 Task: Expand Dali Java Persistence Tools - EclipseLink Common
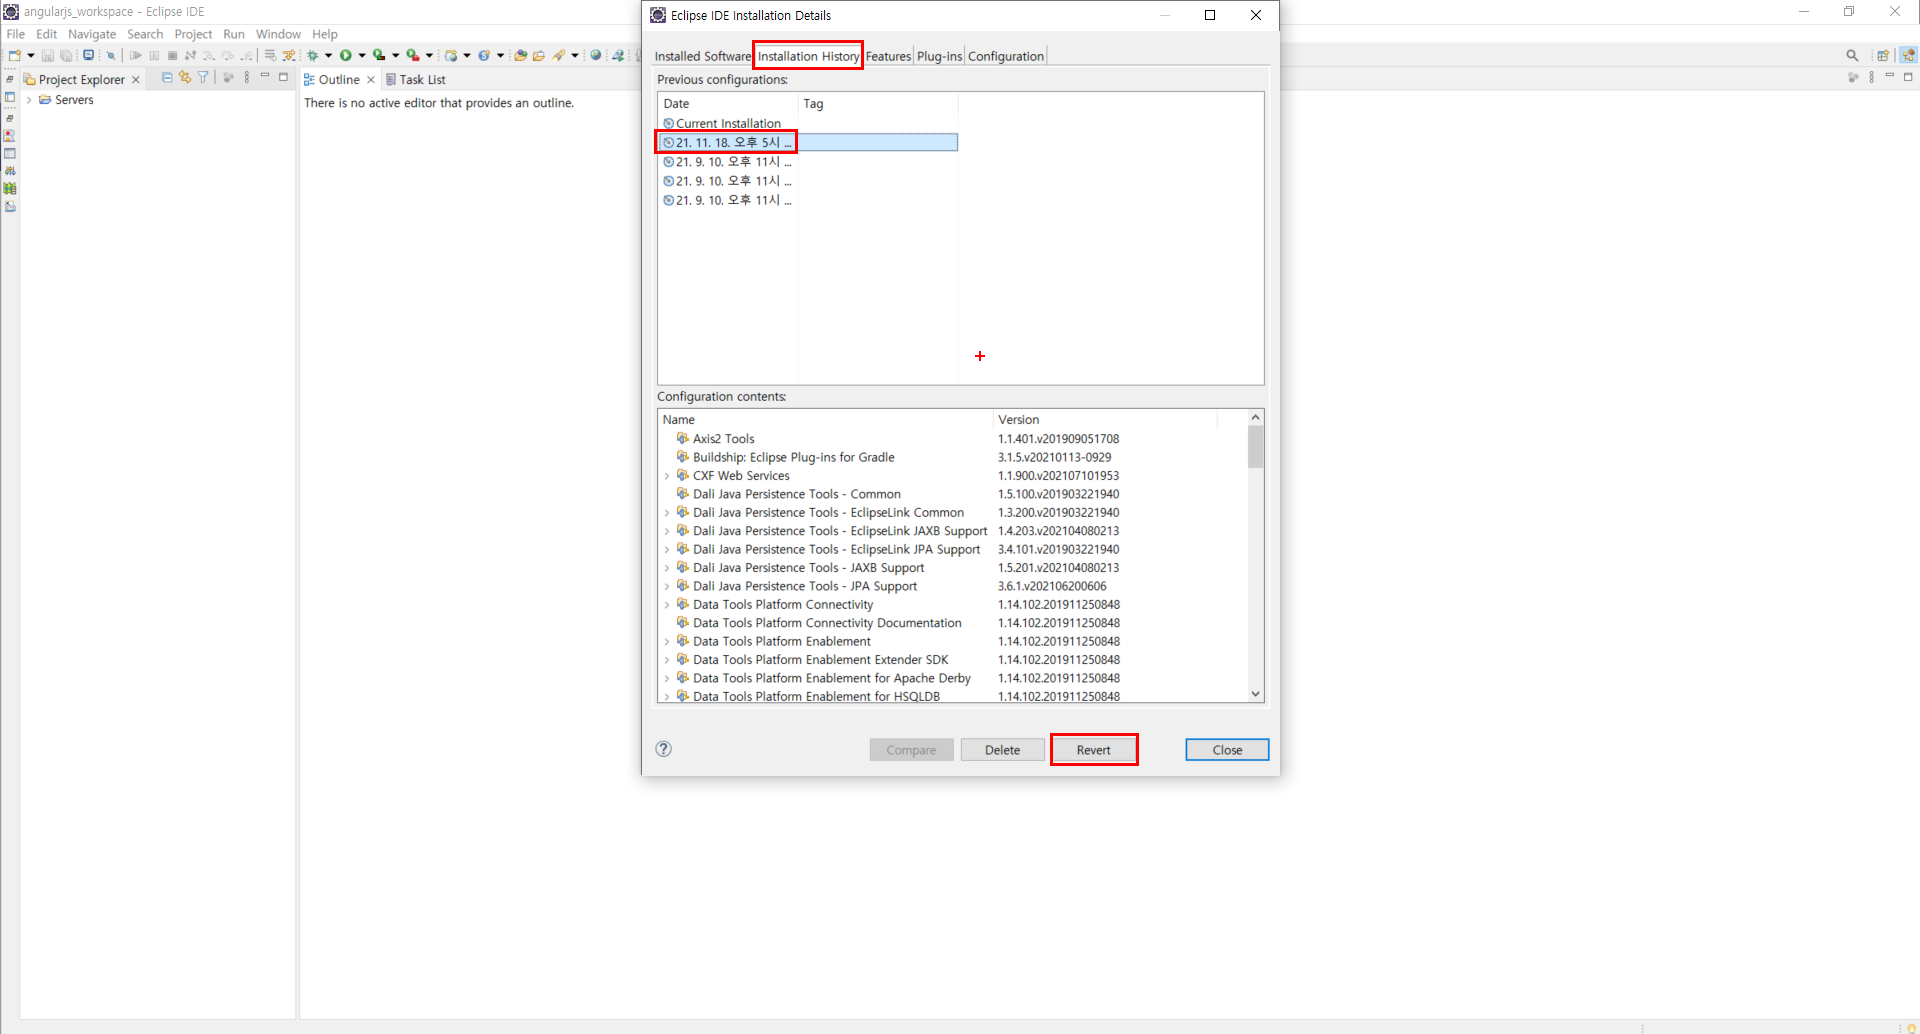[x=667, y=513]
